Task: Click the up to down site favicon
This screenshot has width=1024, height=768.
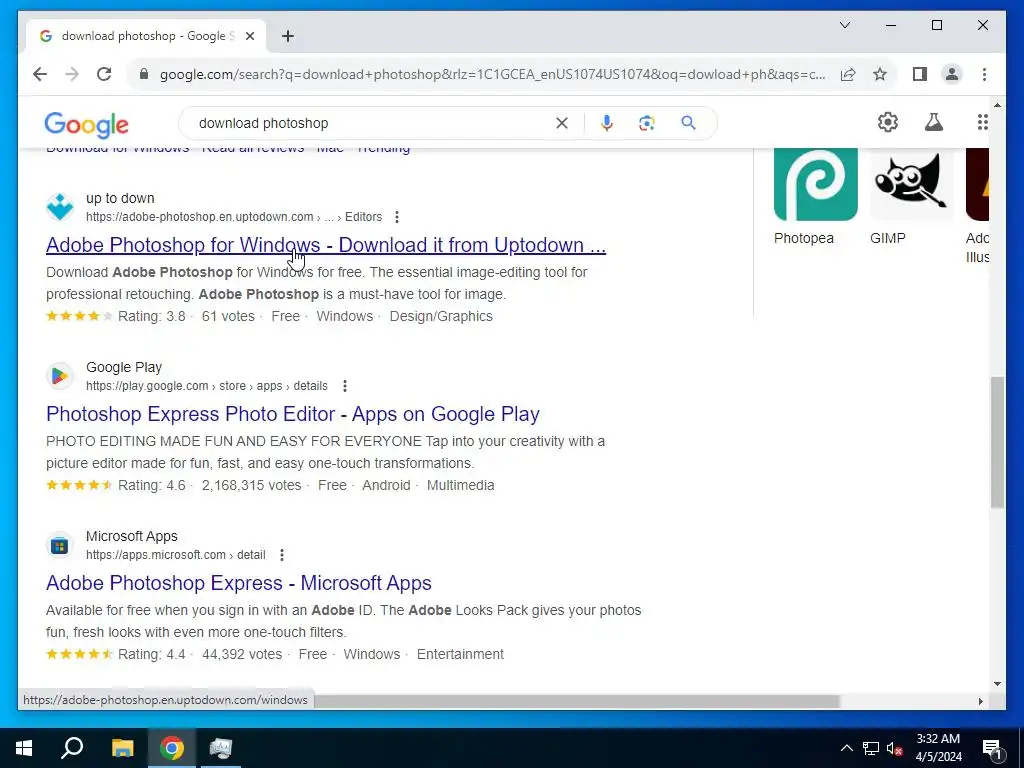Action: [59, 207]
